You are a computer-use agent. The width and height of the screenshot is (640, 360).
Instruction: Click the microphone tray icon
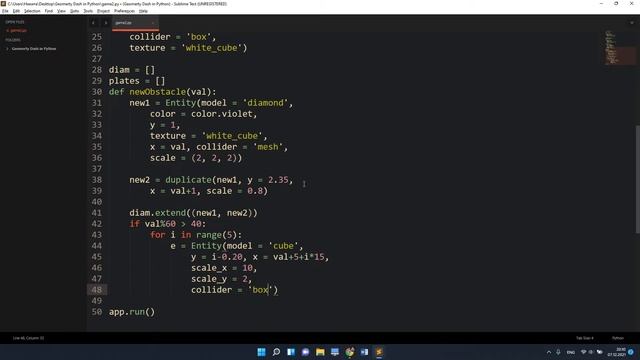pos(558,352)
